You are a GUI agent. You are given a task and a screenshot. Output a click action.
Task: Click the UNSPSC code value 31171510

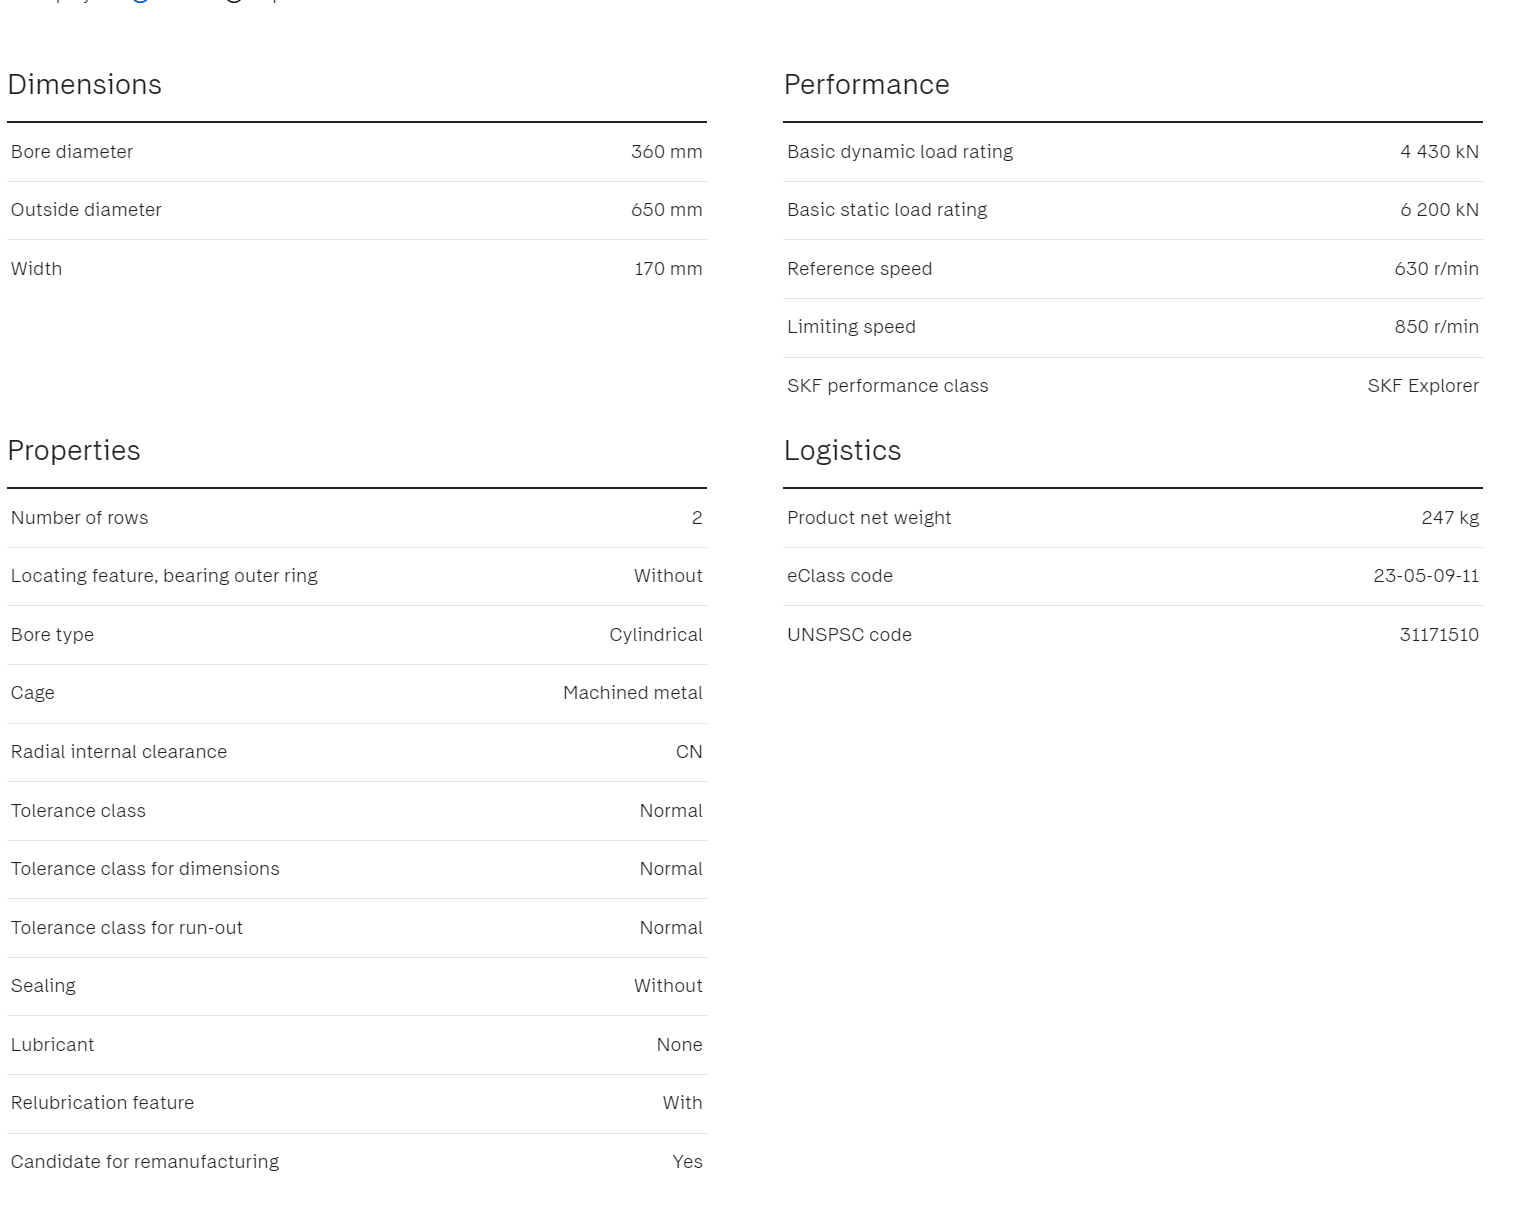pos(1438,635)
